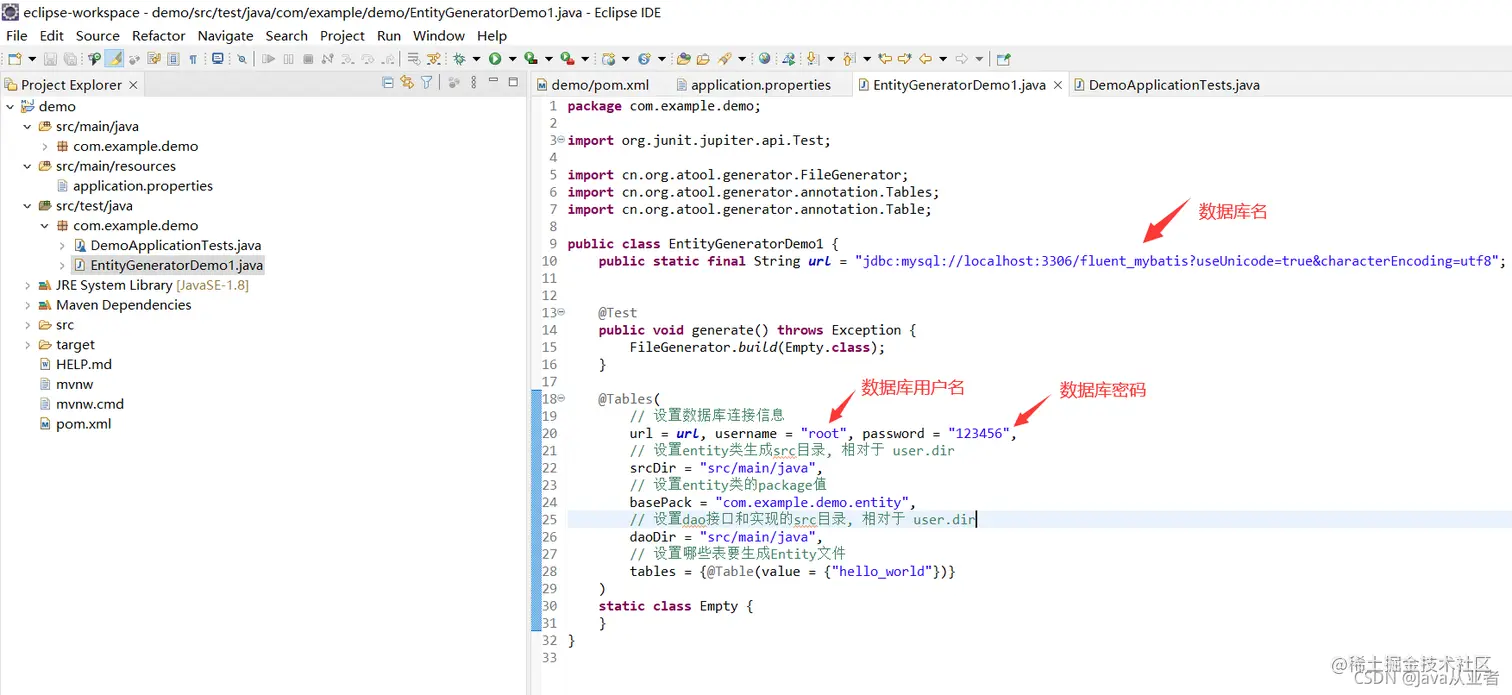
Task: Toggle Link with Editor in Project Explorer
Action: pos(407,83)
